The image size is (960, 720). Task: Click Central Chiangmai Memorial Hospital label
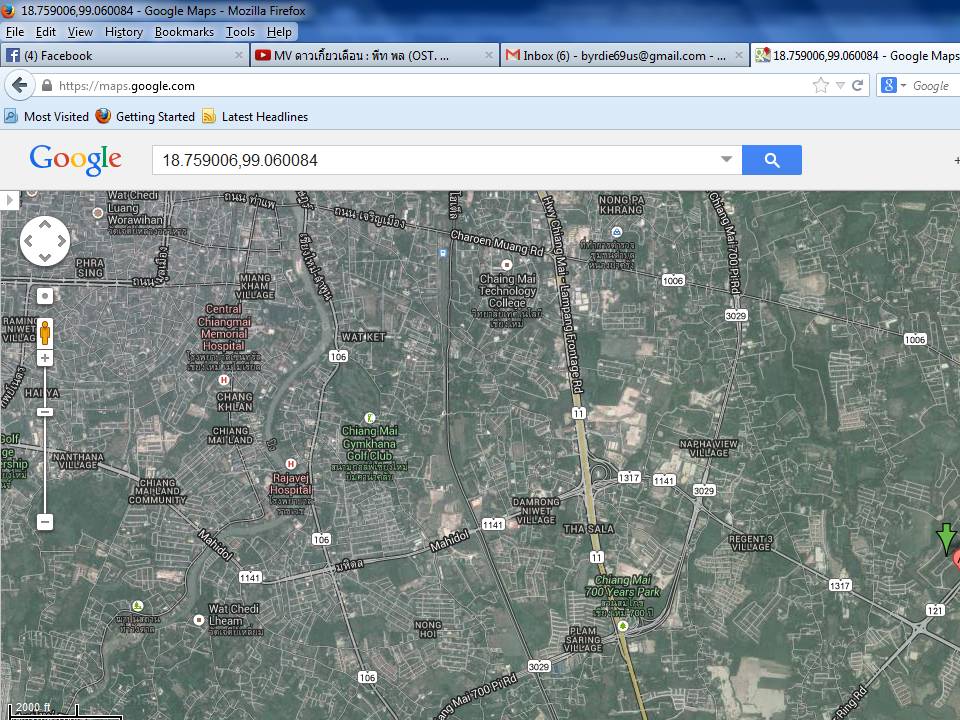tap(223, 328)
